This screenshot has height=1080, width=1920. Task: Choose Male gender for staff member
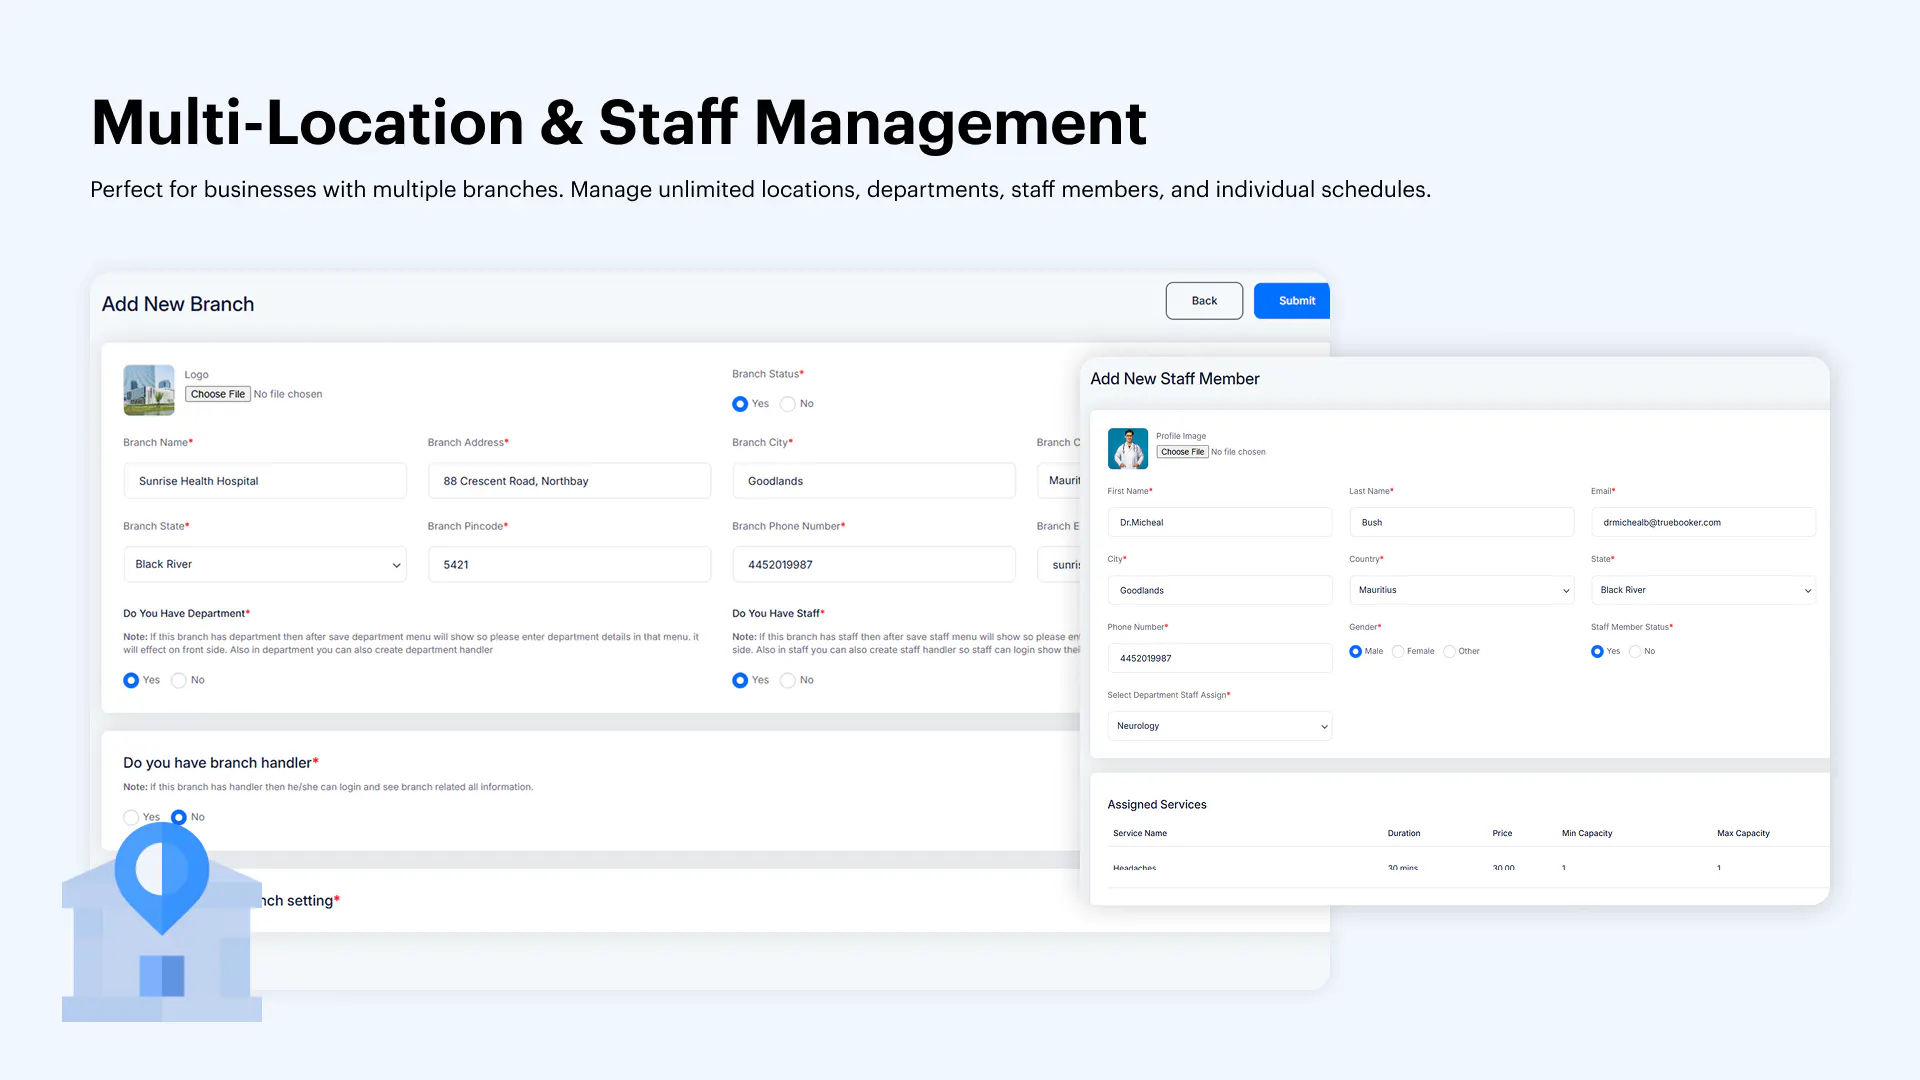coord(1355,651)
